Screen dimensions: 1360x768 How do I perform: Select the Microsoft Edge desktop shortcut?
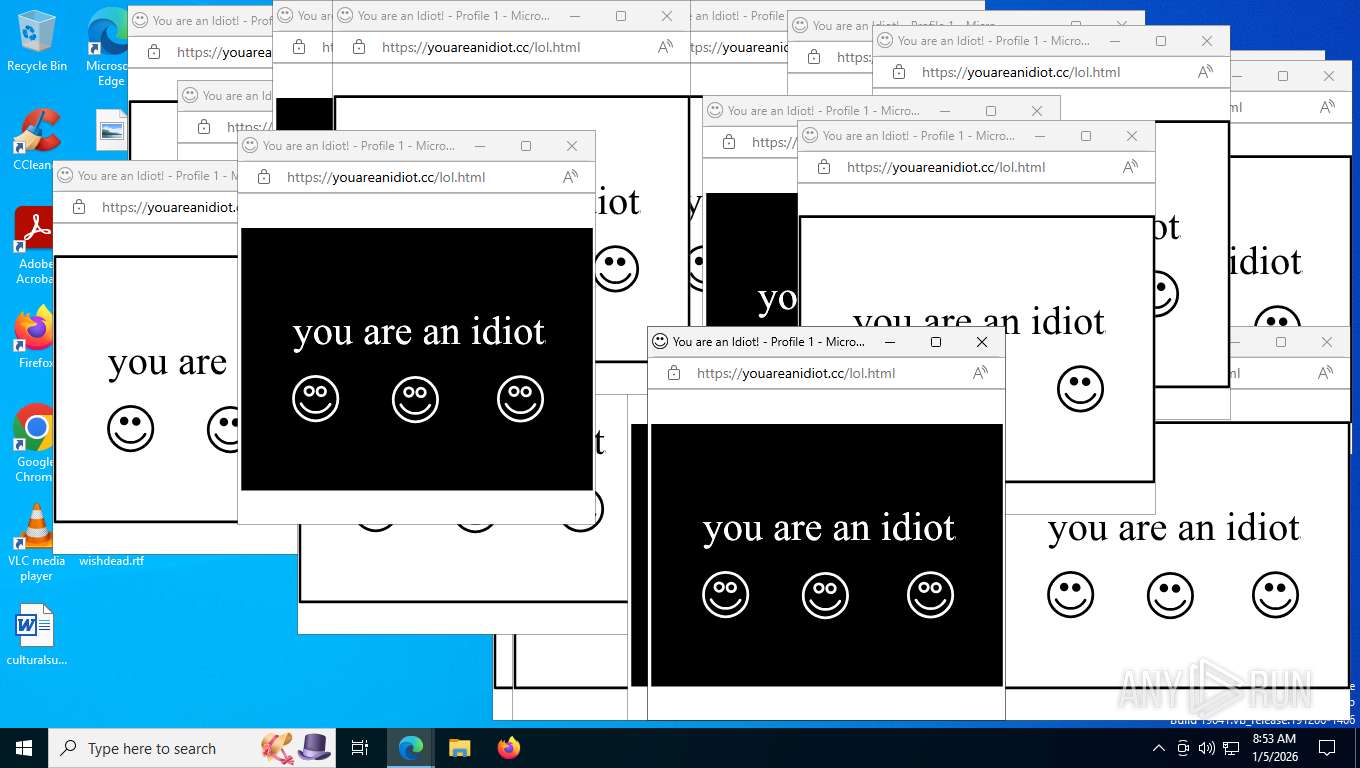107,48
